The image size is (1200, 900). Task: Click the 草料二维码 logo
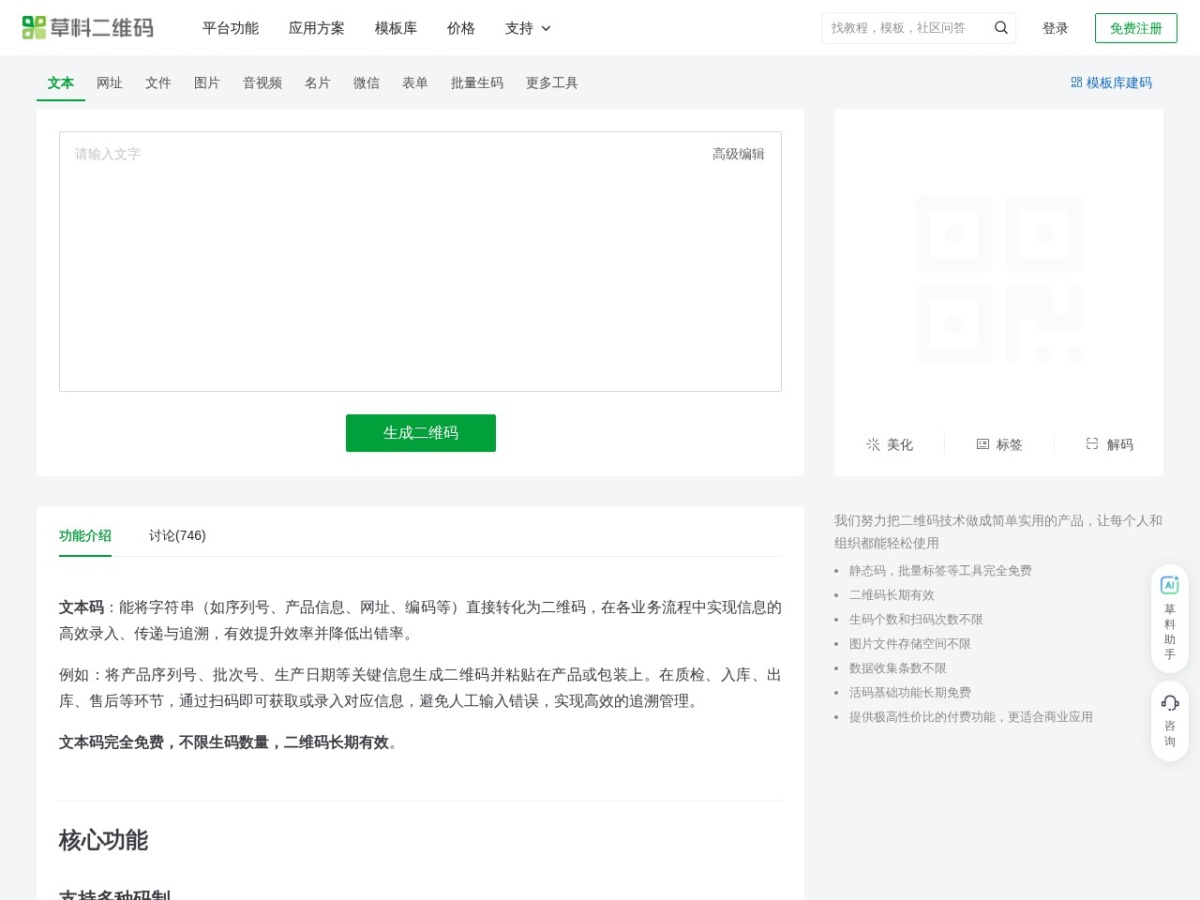click(x=88, y=28)
